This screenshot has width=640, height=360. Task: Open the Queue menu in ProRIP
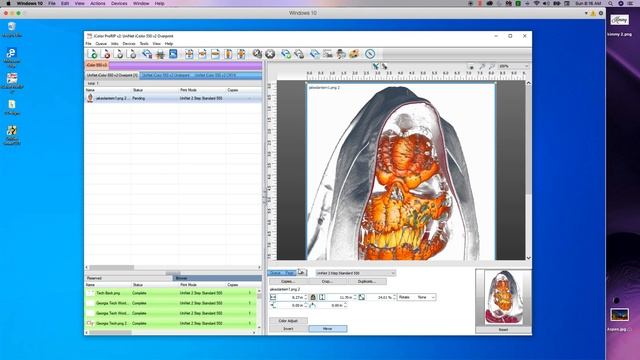(x=101, y=44)
